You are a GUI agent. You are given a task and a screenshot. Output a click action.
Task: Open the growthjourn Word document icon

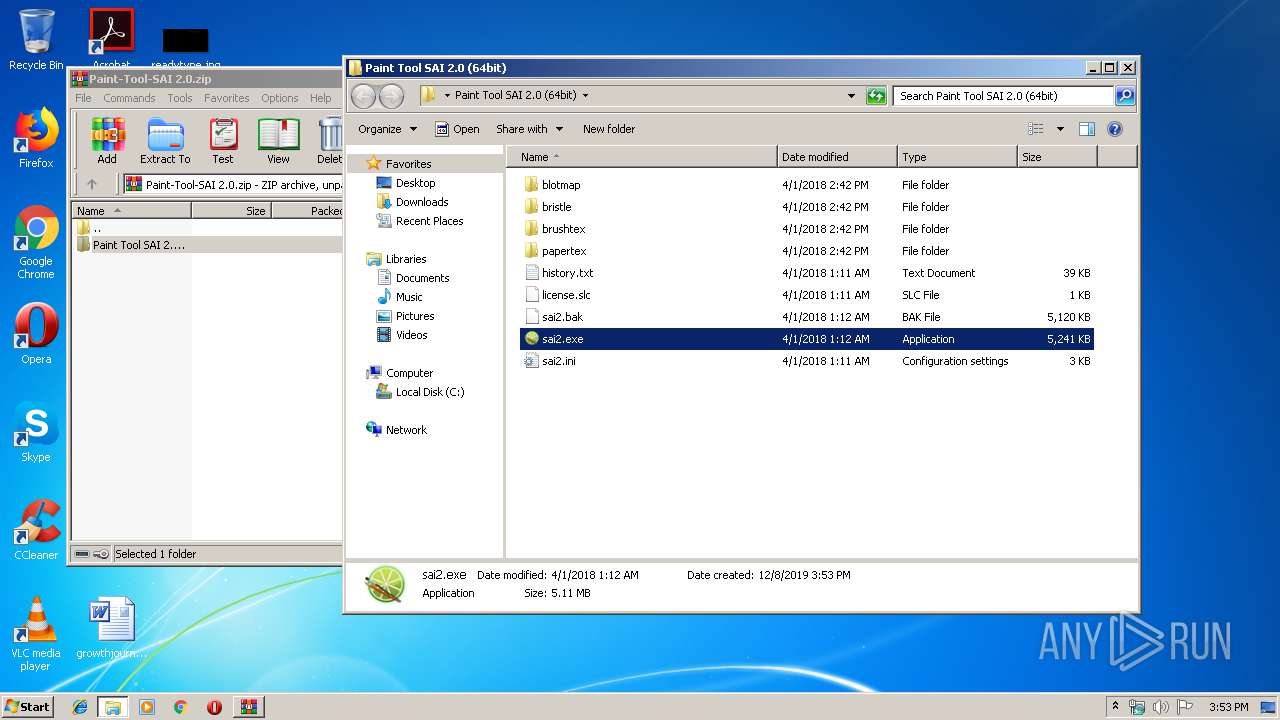tap(111, 628)
